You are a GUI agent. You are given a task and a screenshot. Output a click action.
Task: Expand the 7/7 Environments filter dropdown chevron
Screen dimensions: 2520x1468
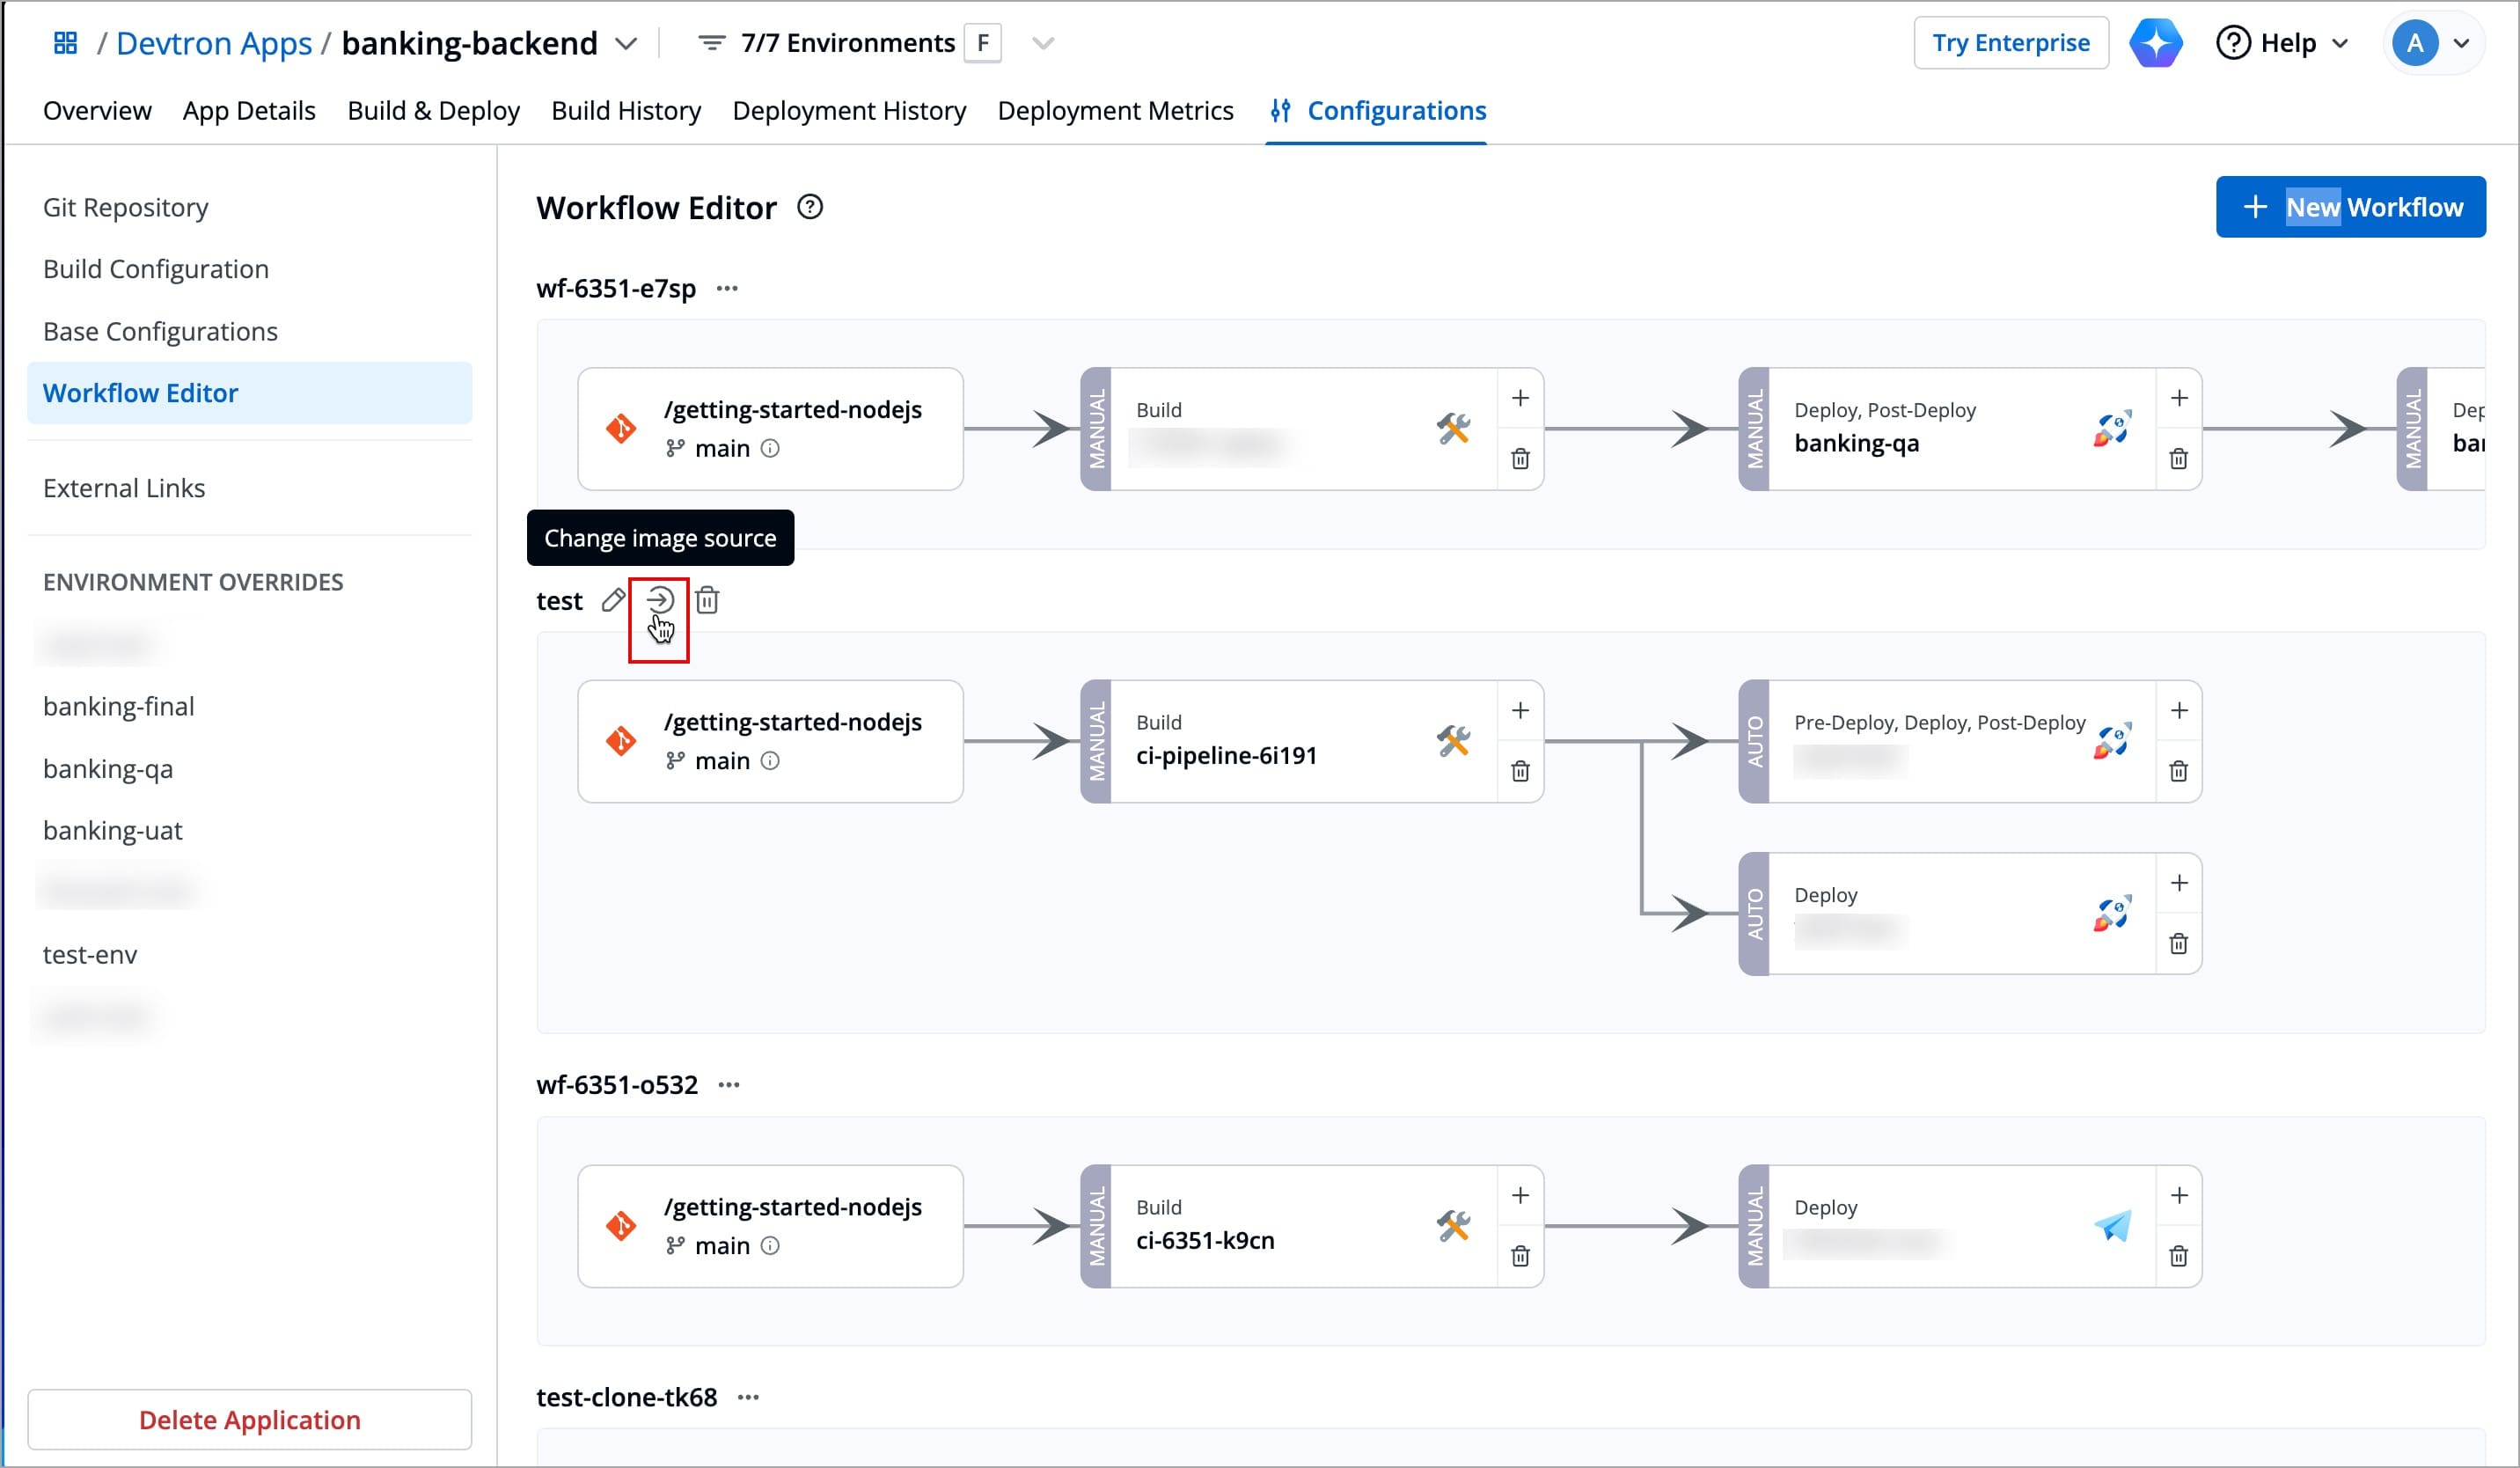click(x=1042, y=43)
